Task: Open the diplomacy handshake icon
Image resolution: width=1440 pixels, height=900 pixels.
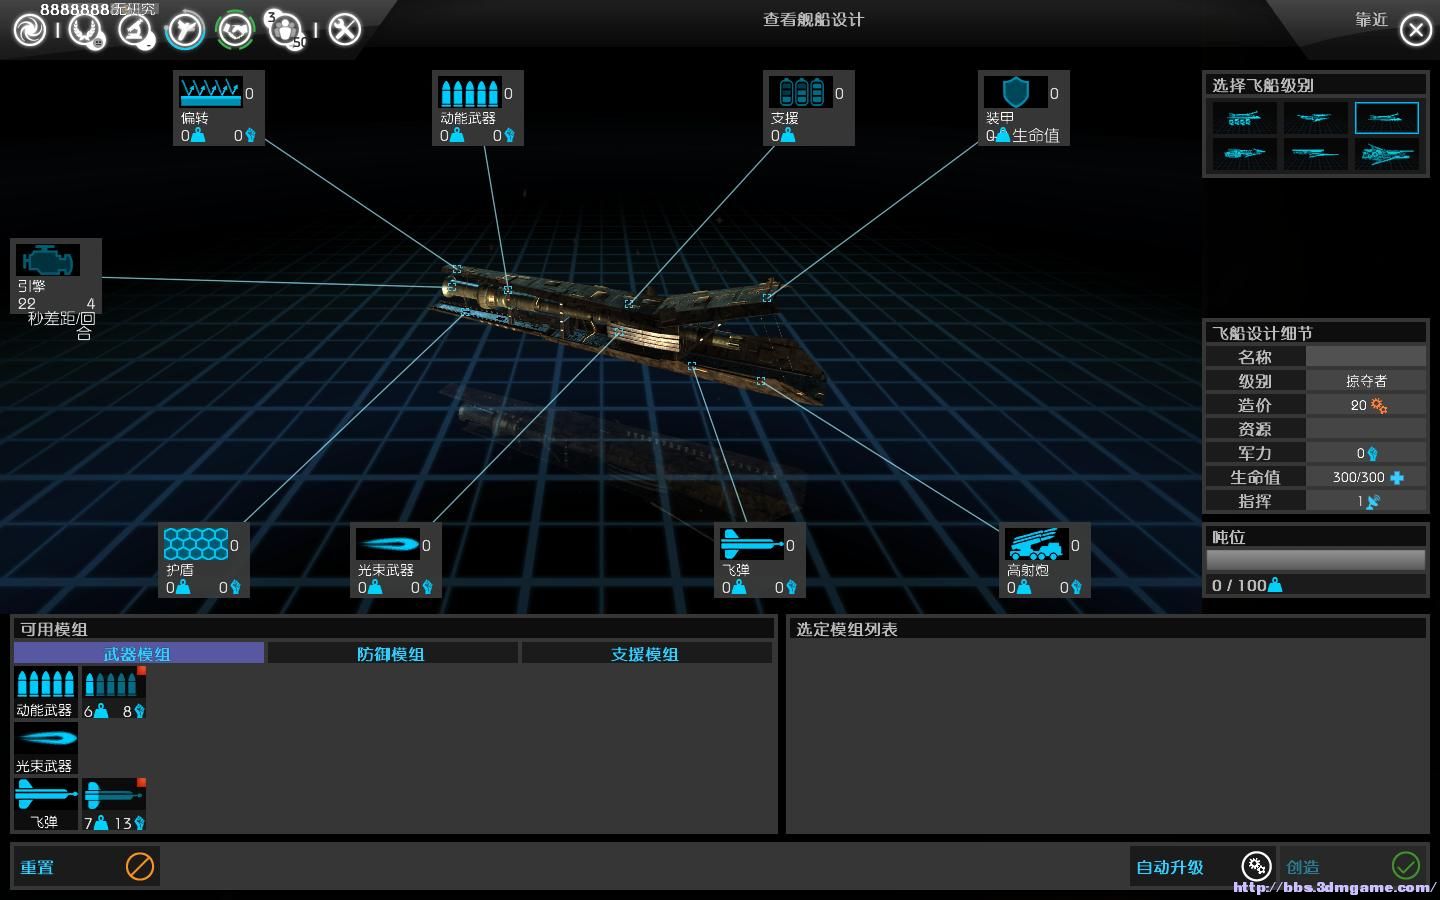Action: coord(236,30)
